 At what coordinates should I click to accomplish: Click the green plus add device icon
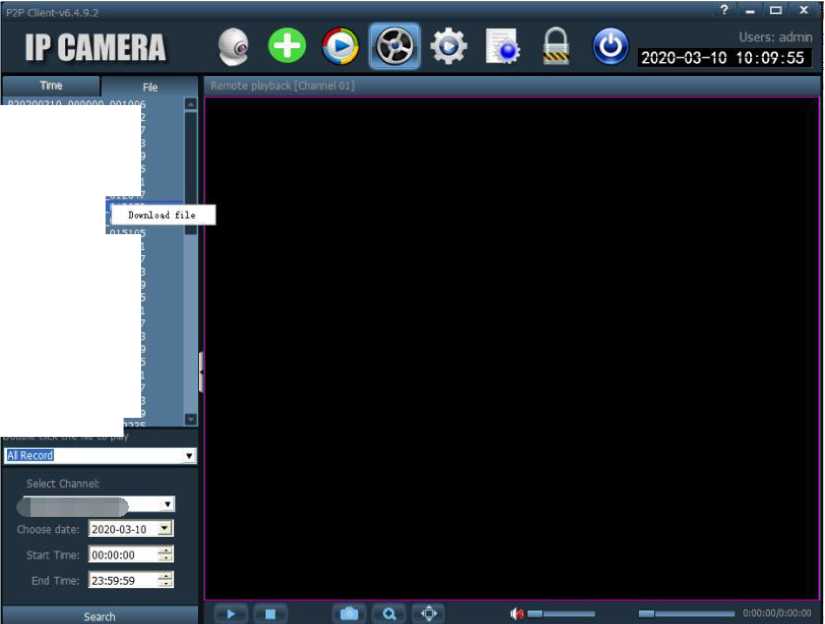click(x=287, y=46)
